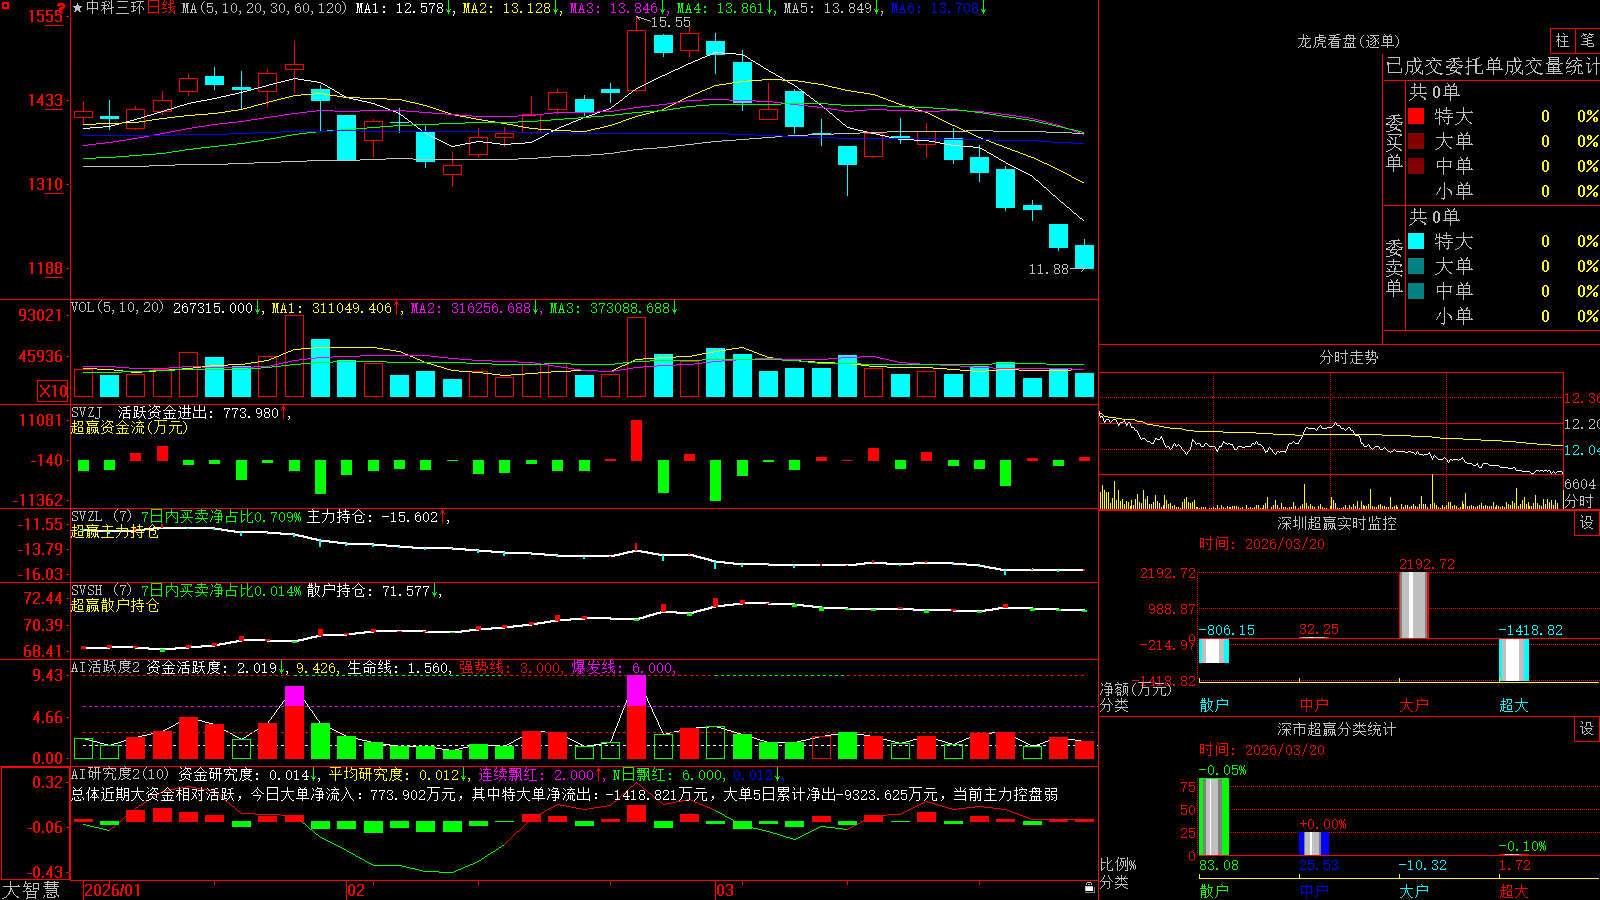The image size is (1600, 900).
Task: Click the cyan 特大 sell-order color swatch
Action: 1416,241
